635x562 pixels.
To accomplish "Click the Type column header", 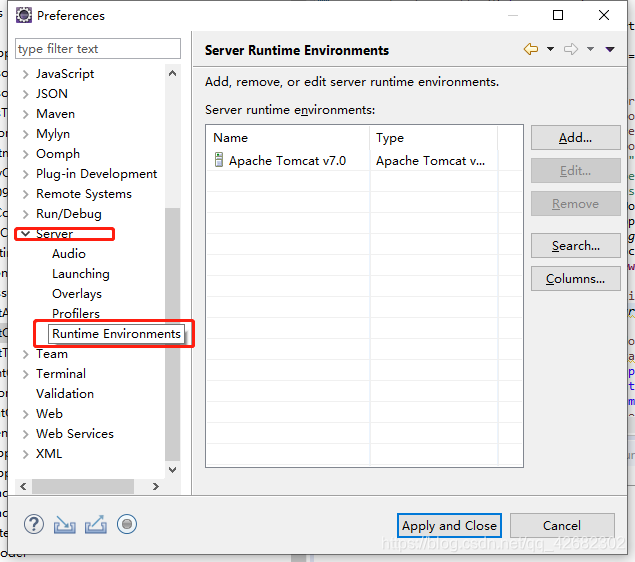I will point(433,138).
